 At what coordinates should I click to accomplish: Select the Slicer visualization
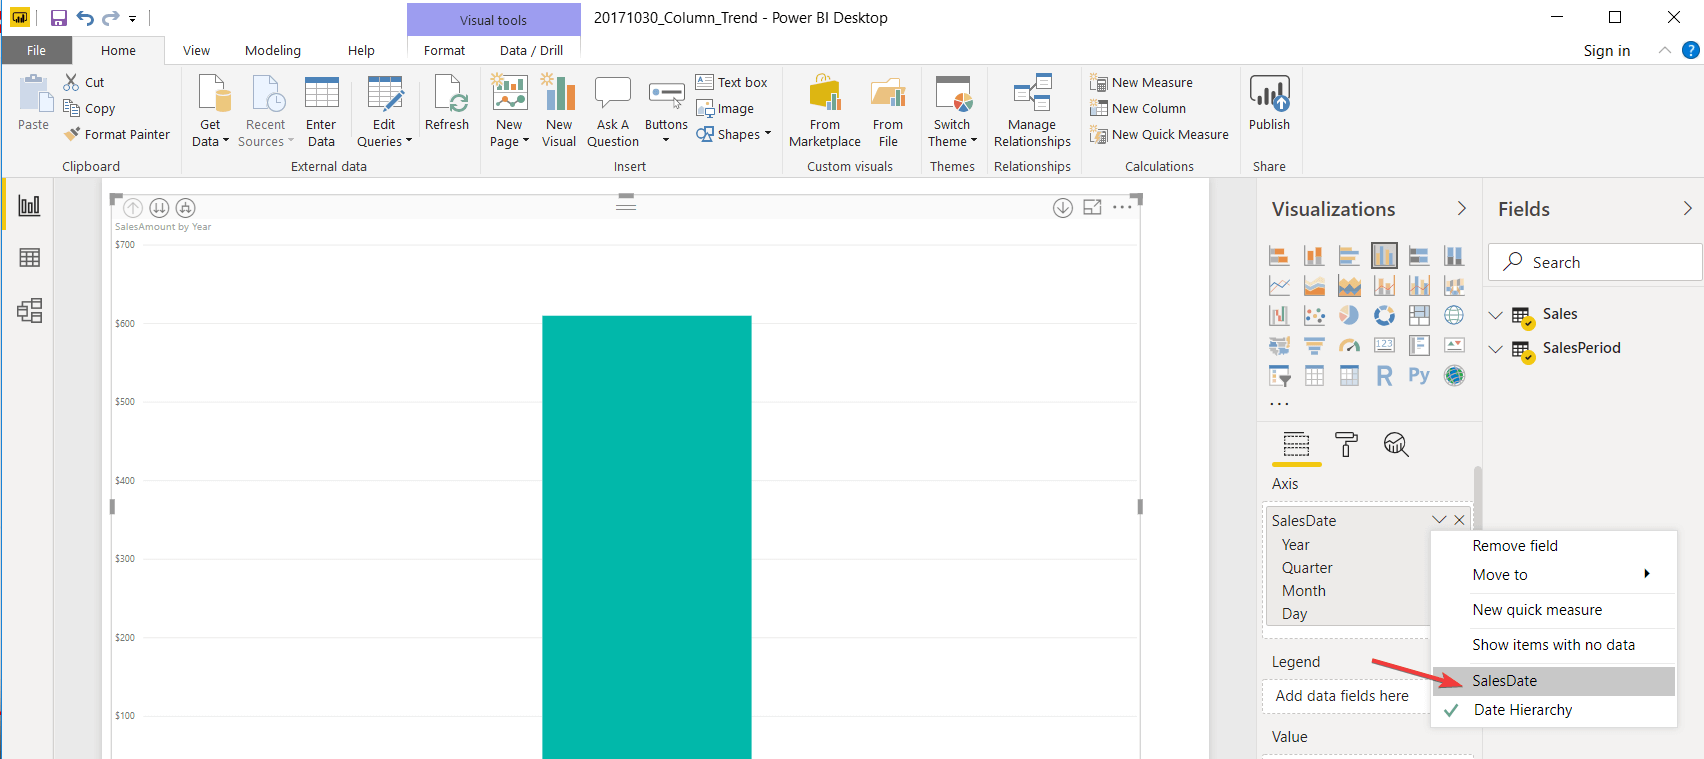(1279, 376)
